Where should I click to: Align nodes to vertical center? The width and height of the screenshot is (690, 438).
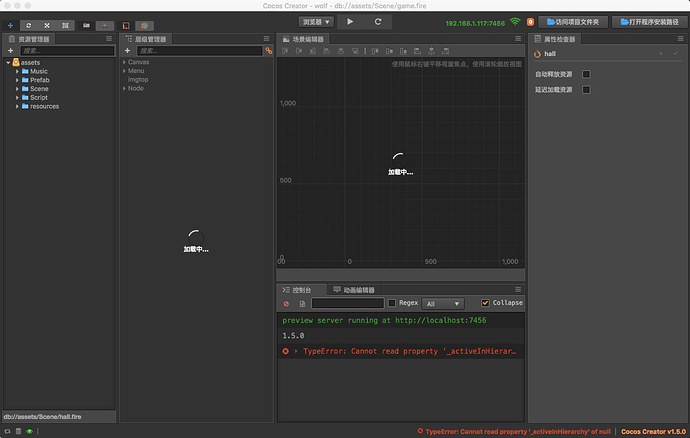(299, 51)
